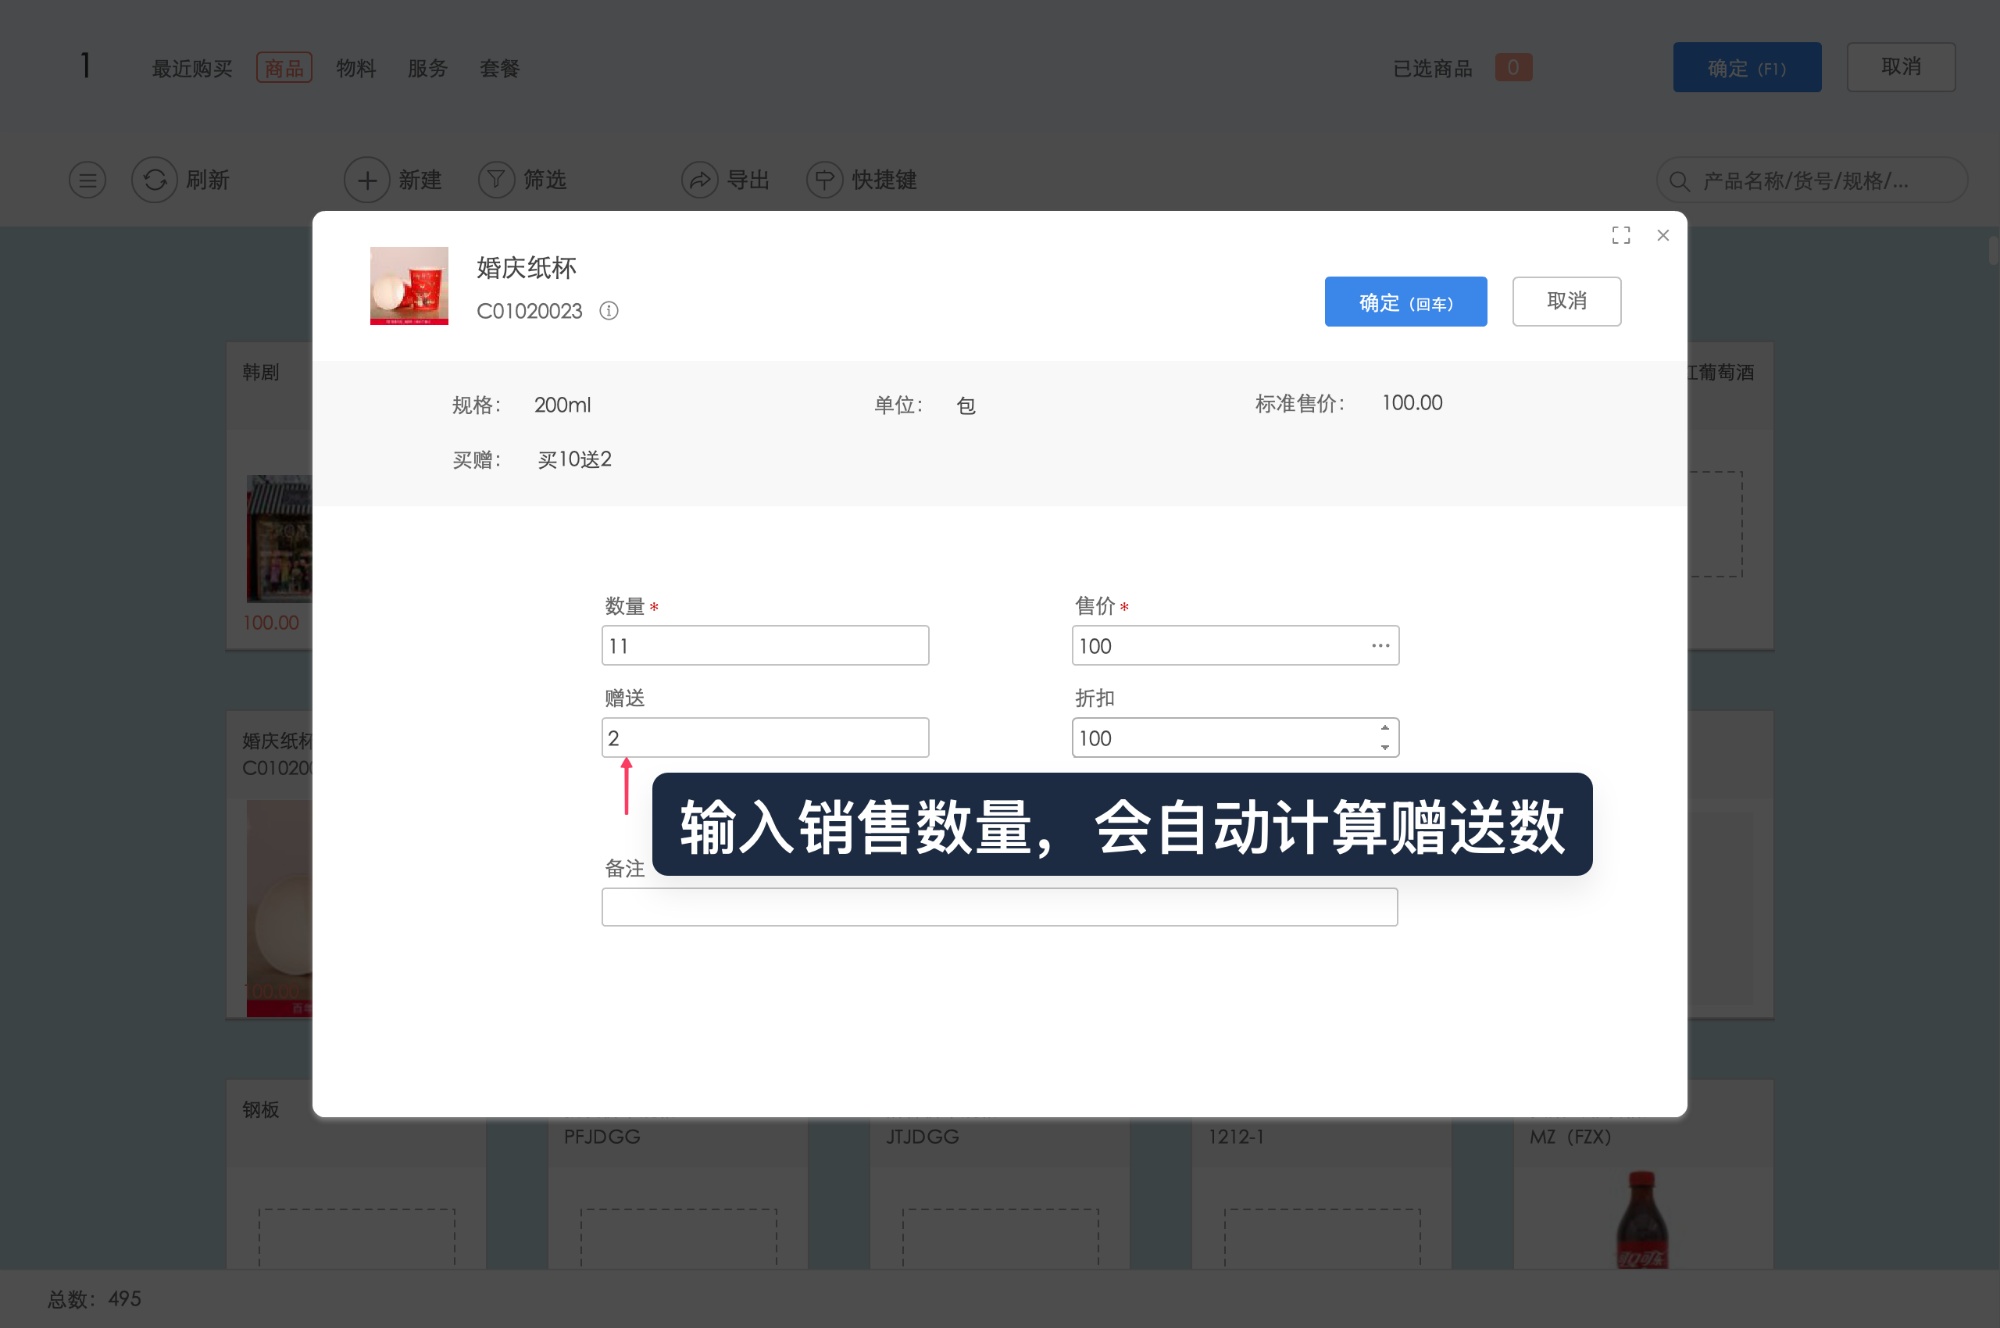Confirm with the 确定（回车） button

(x=1405, y=301)
